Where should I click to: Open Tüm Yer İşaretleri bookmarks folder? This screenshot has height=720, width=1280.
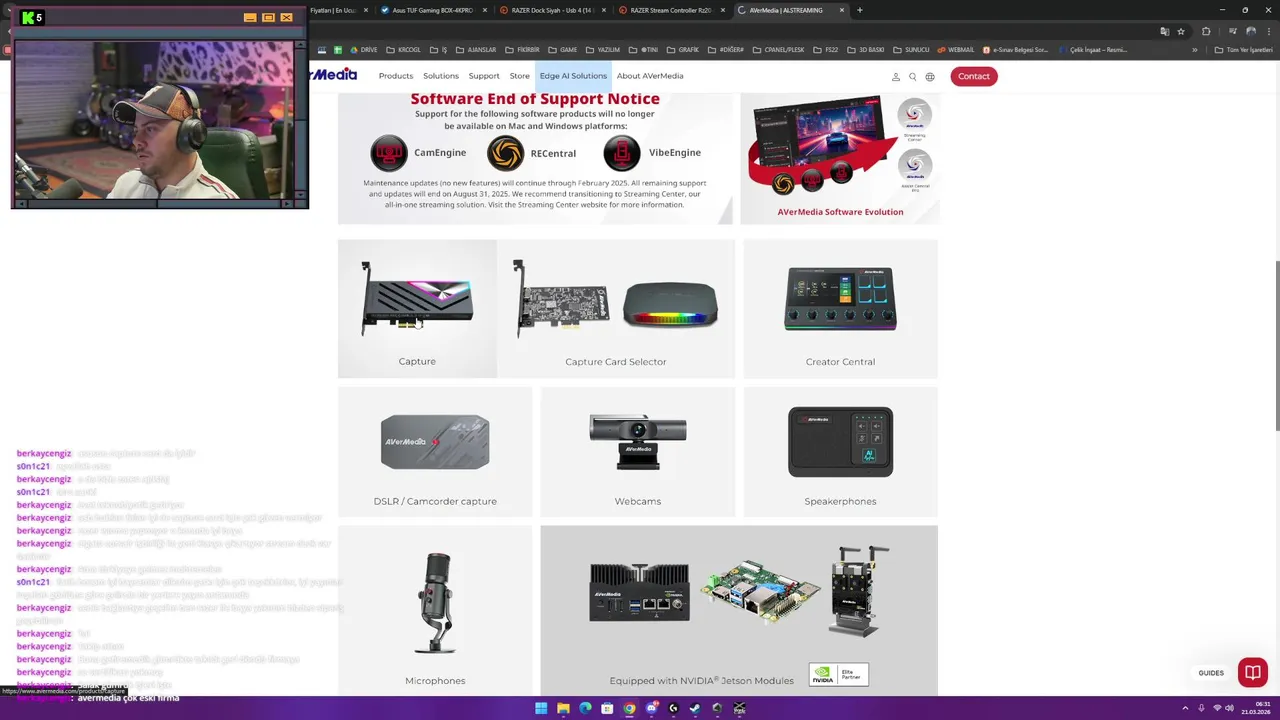pos(1243,50)
